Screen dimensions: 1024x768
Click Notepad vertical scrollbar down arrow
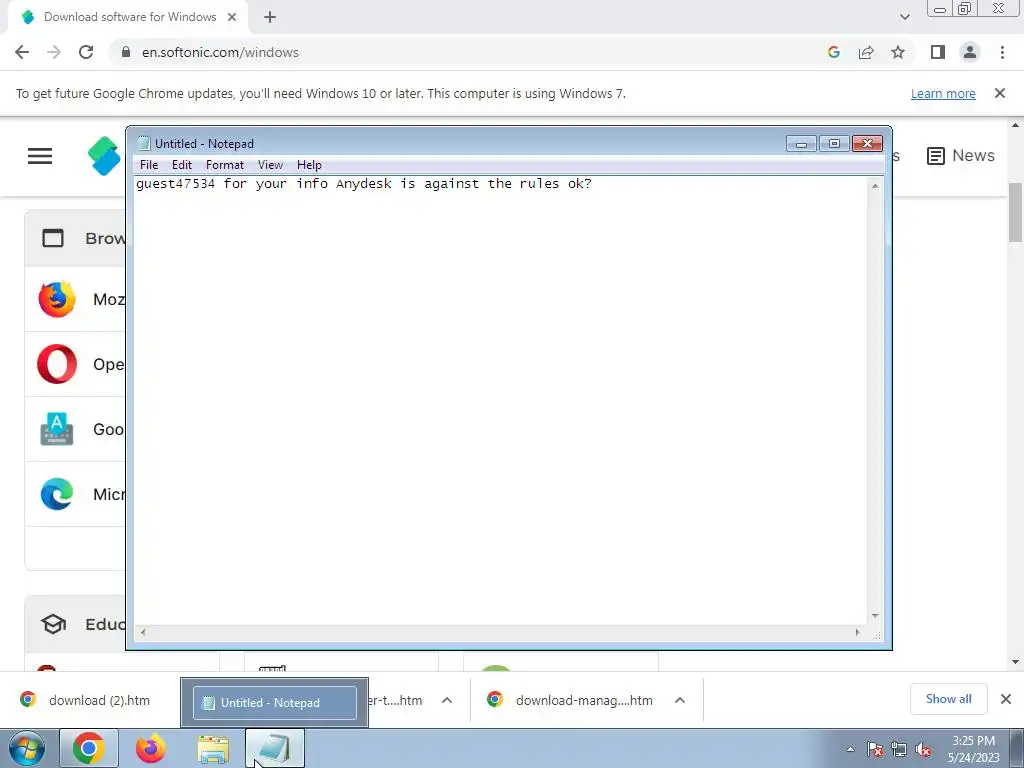(875, 616)
